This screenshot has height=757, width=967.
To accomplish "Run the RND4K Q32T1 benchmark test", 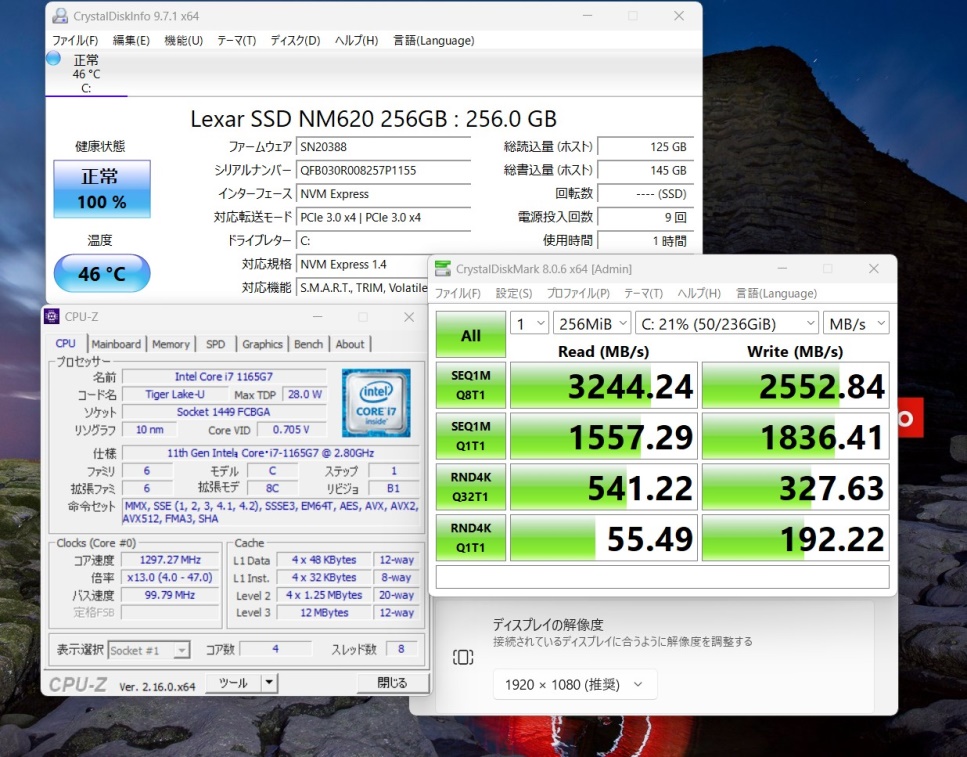I will click(471, 486).
